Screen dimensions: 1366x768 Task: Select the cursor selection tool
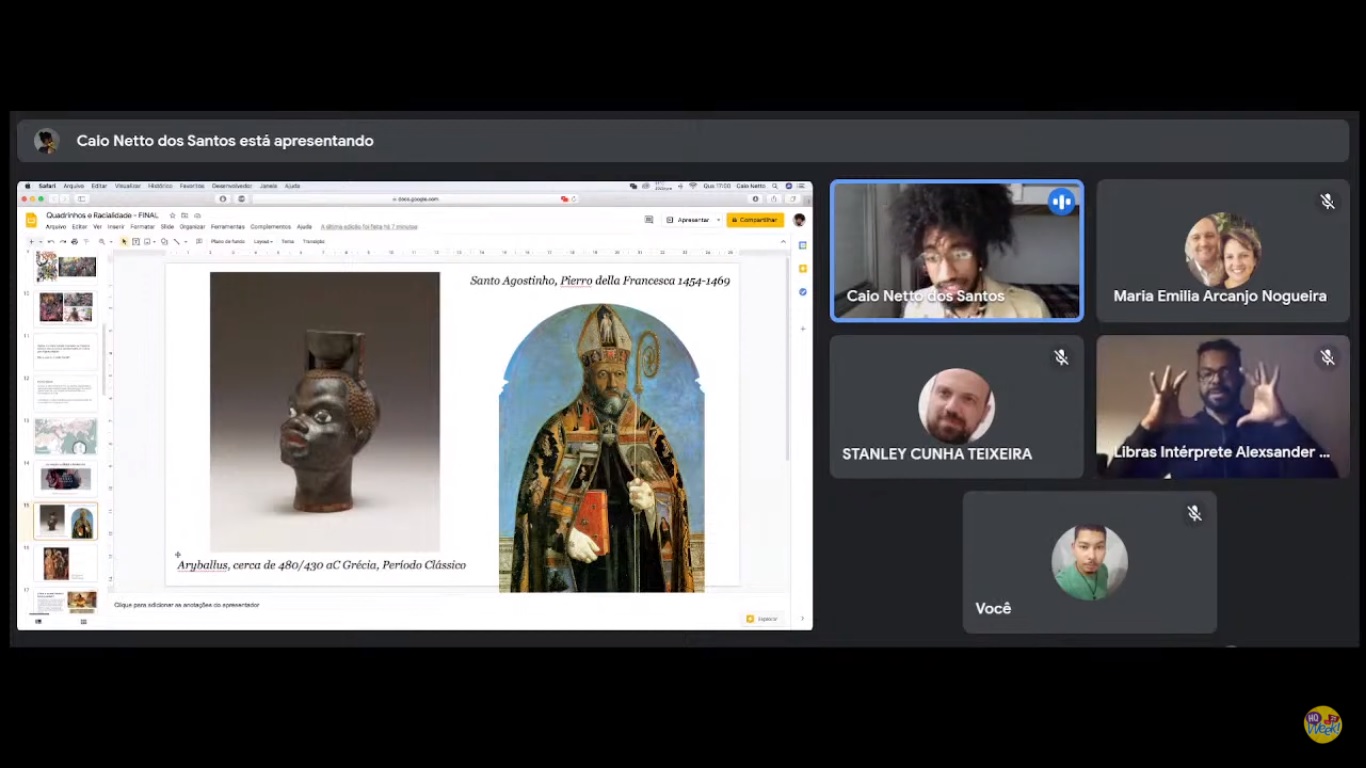(124, 242)
